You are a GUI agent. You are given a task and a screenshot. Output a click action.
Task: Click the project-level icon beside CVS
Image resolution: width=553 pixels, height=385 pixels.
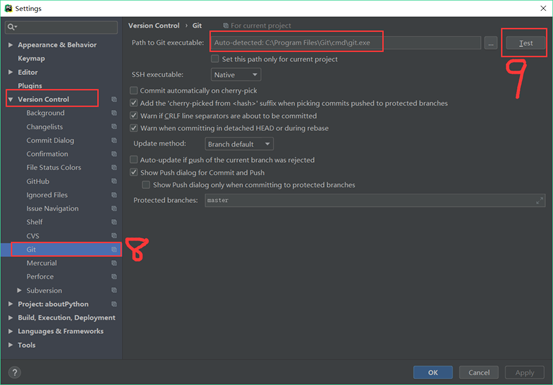114,236
